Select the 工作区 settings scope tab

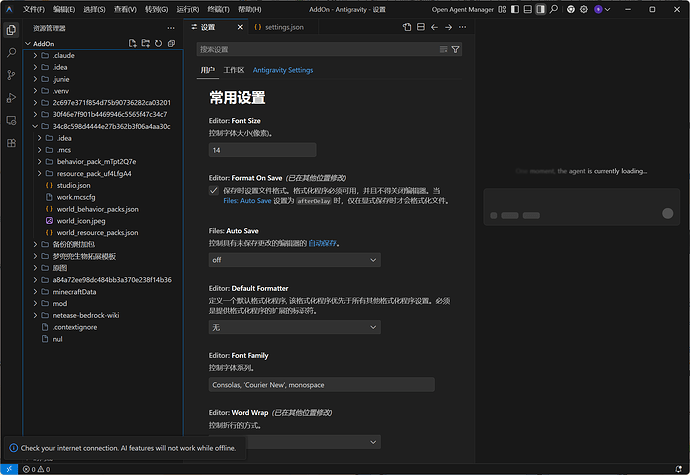[x=234, y=70]
